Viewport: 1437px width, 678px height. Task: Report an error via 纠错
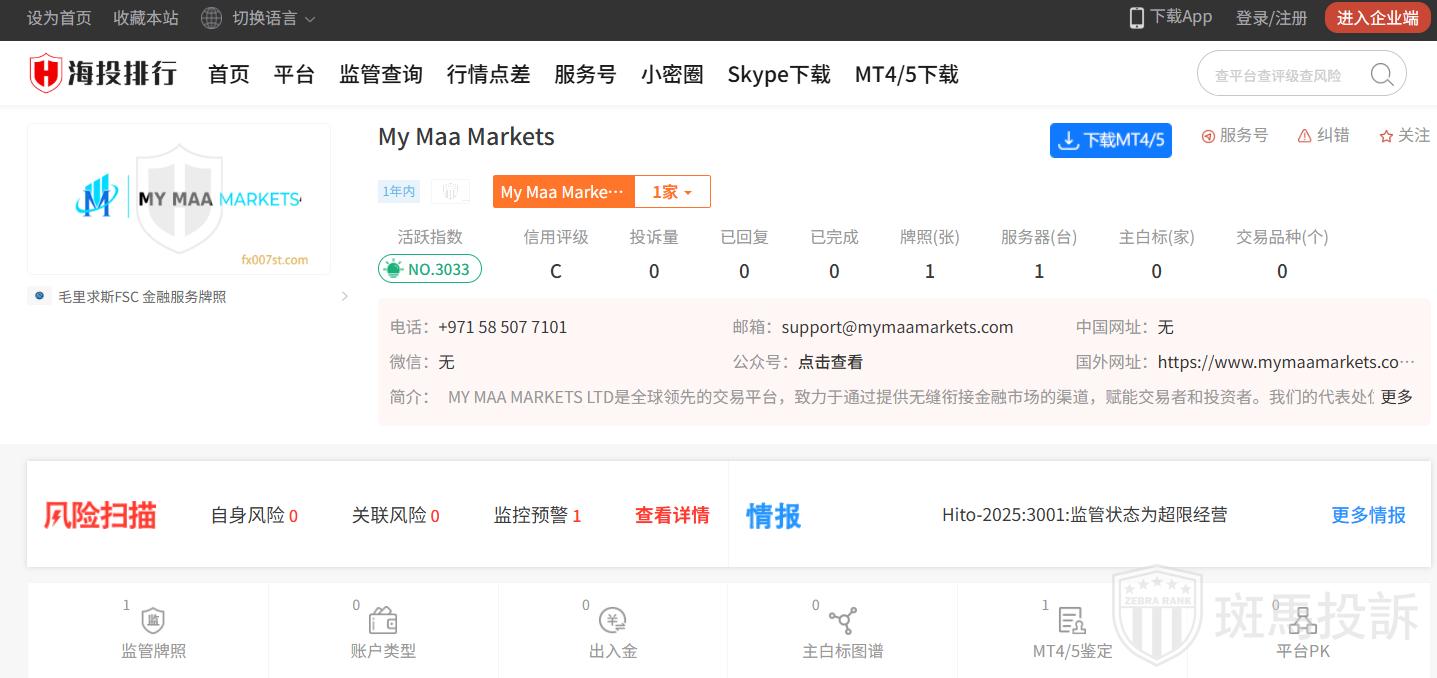(x=1323, y=136)
